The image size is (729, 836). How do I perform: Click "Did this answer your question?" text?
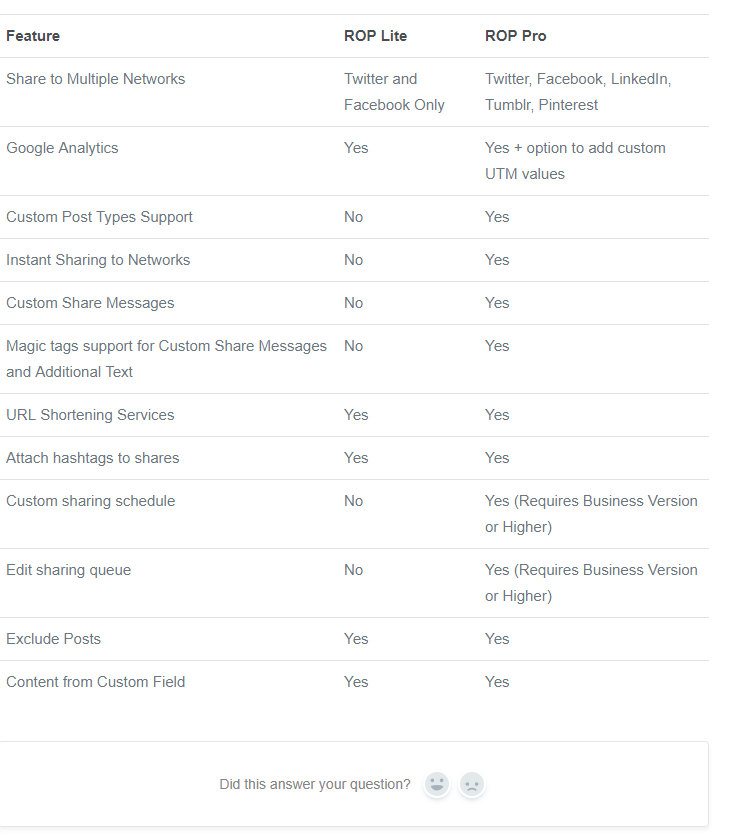(x=315, y=784)
